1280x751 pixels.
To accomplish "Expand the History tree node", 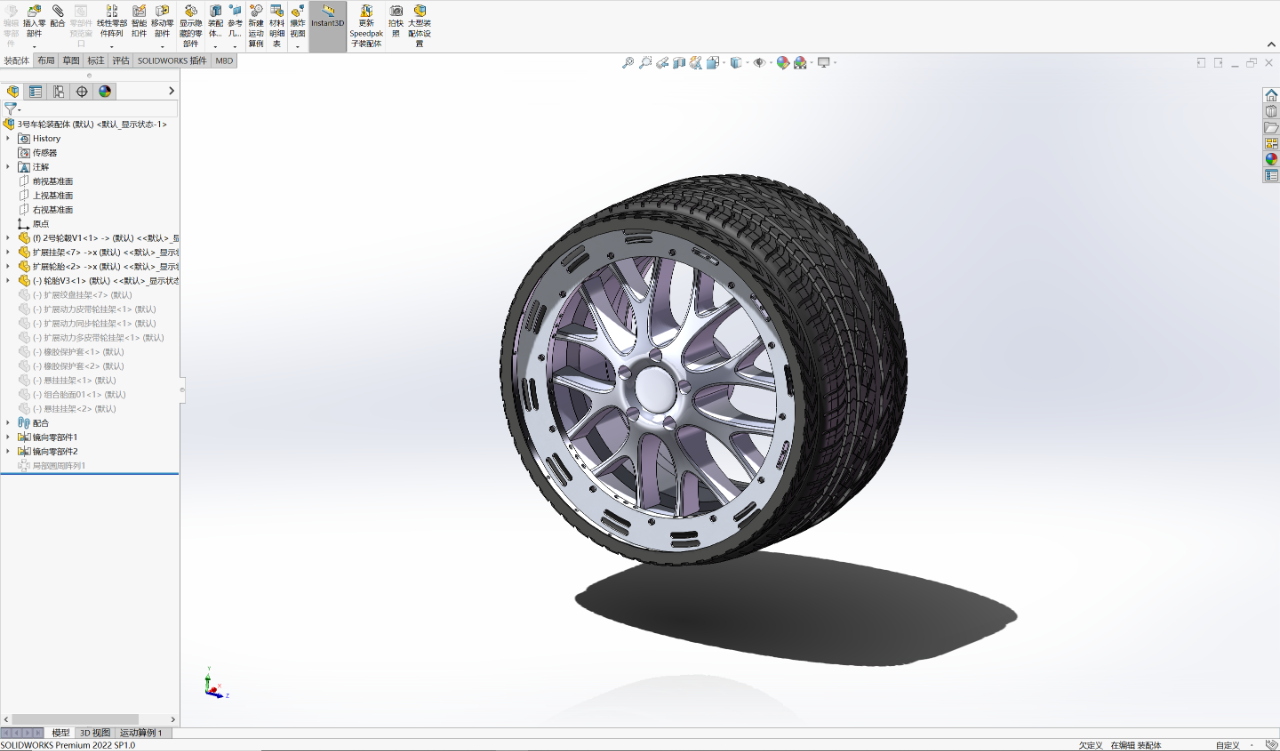I will 8,138.
